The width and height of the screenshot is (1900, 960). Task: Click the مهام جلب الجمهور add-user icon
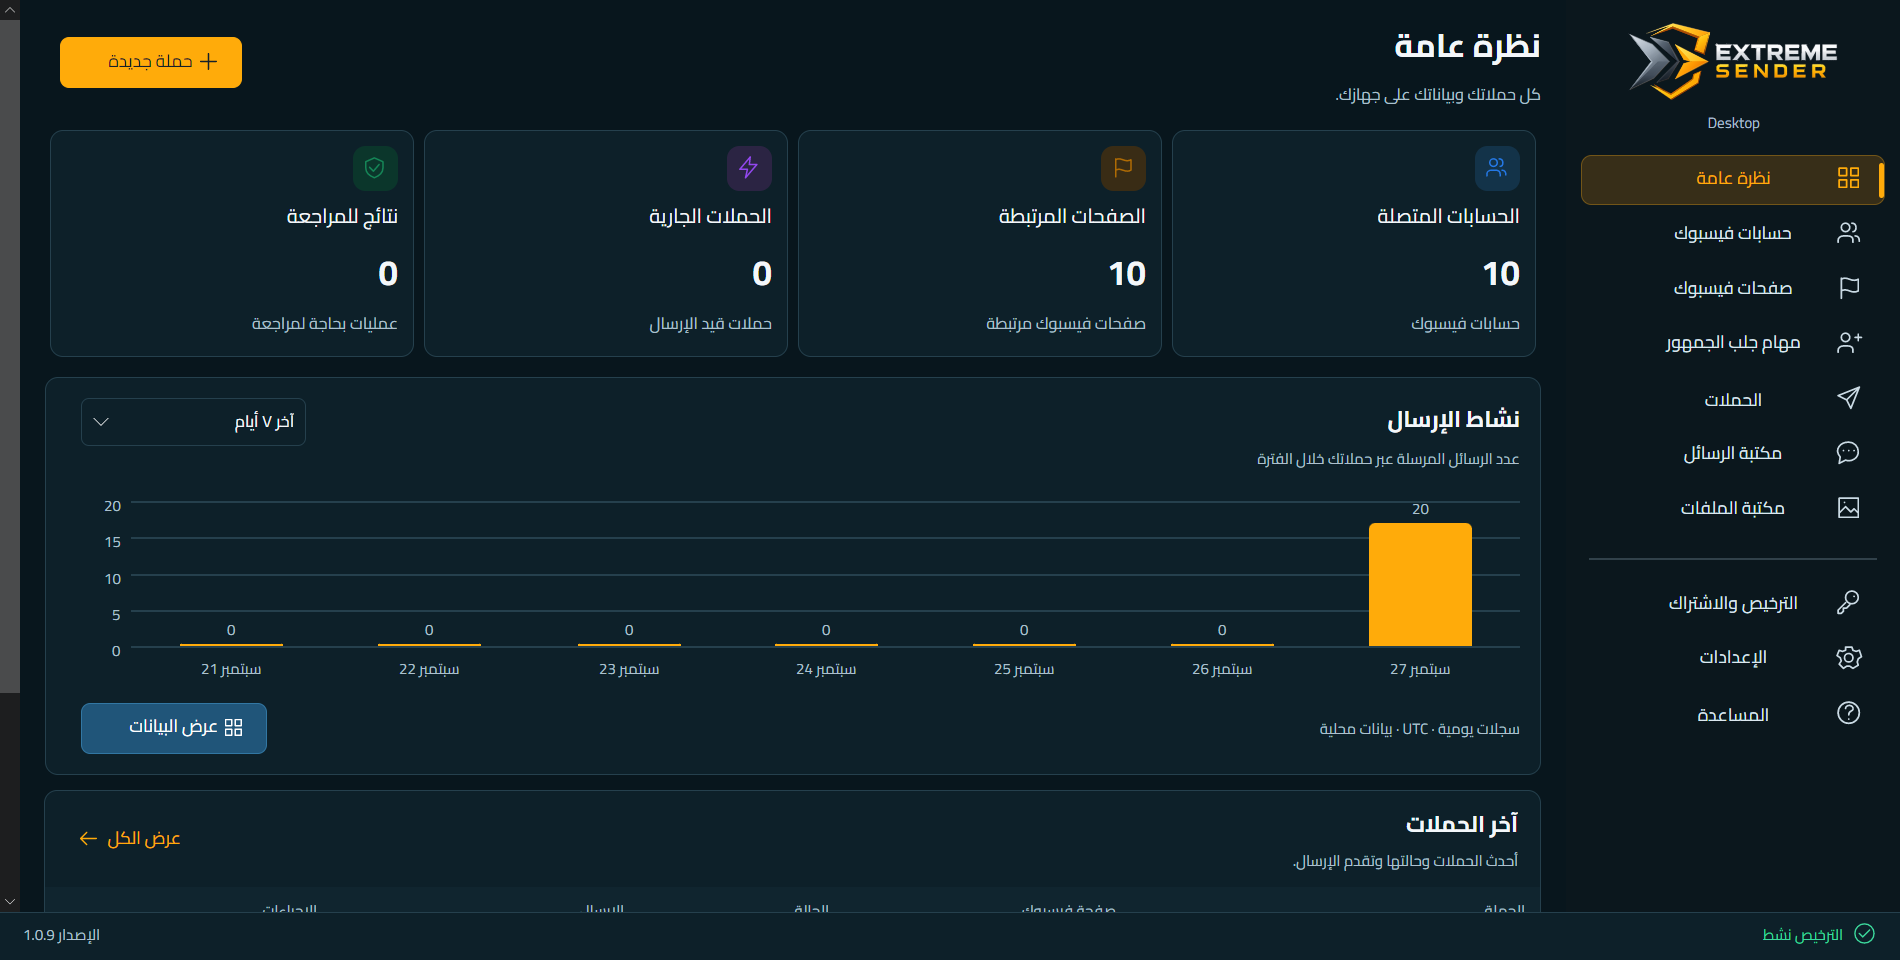tap(1848, 343)
